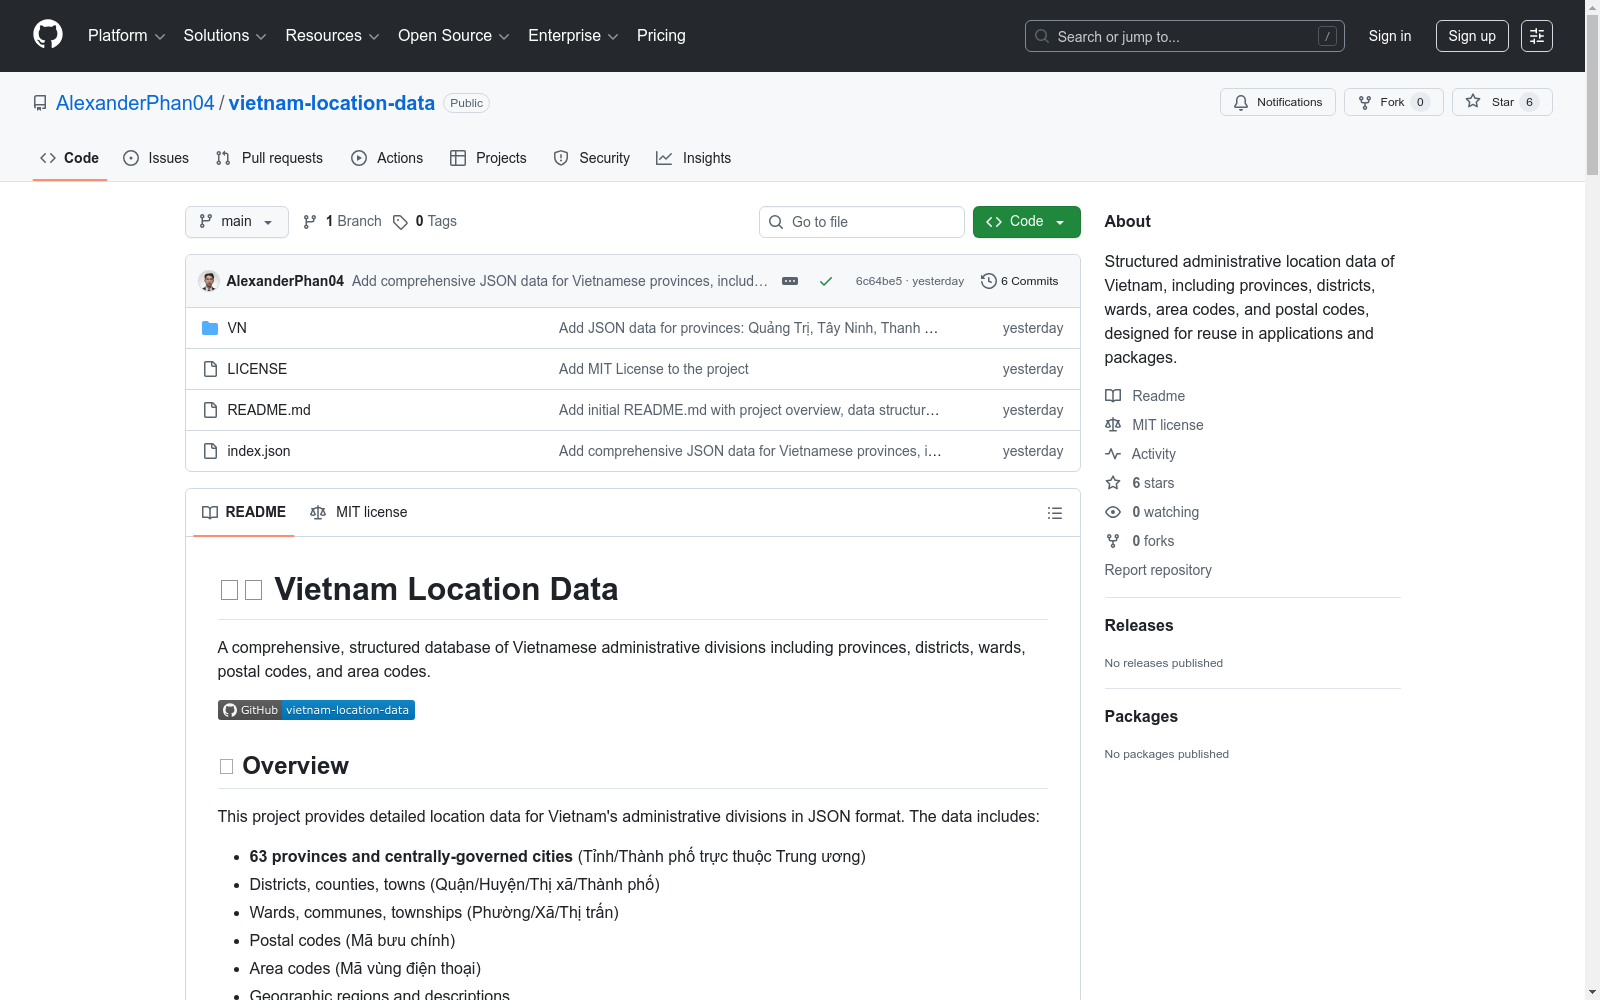Click AlexanderPhan04's avatar in the commit row

pos(209,281)
